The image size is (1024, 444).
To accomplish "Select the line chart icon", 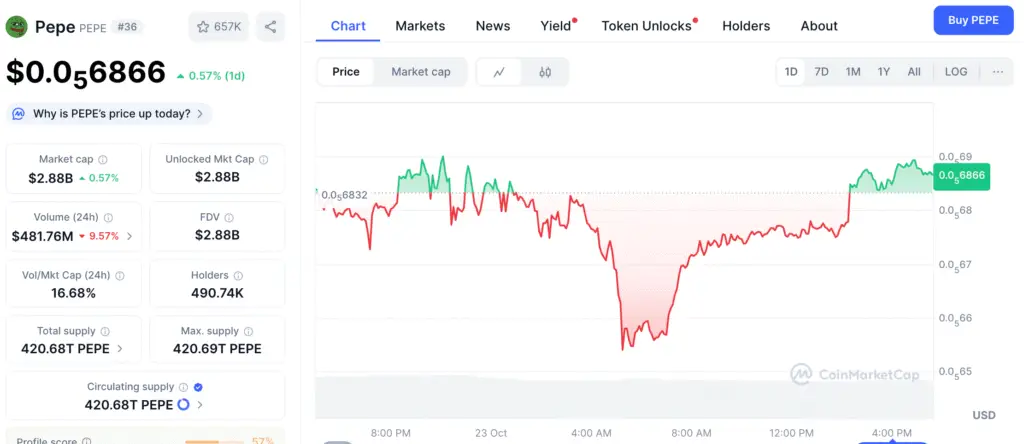I will click(x=499, y=72).
